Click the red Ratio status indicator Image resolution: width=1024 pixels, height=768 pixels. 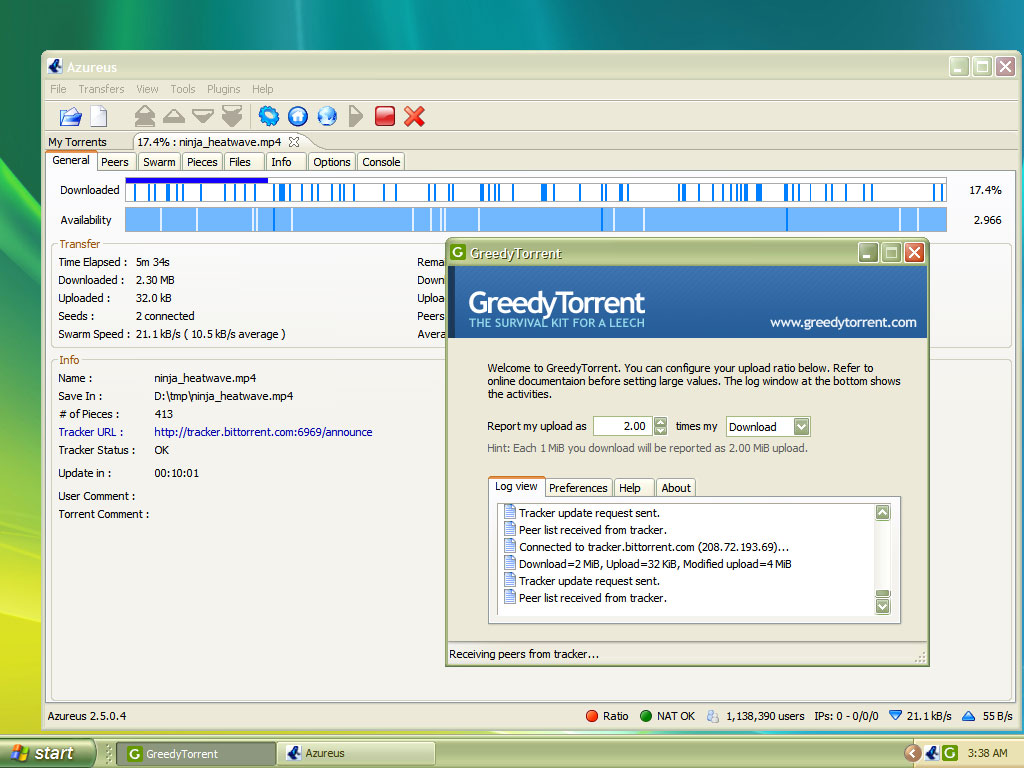[592, 716]
